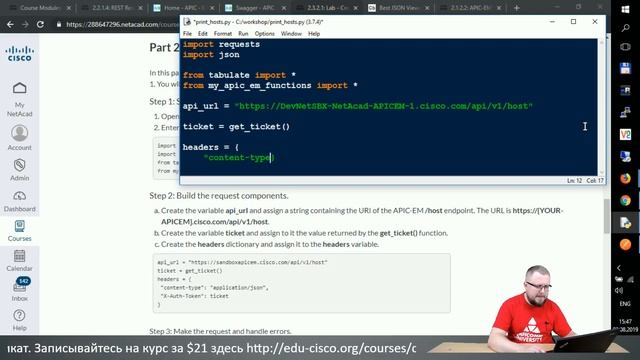Image resolution: width=640 pixels, height=360 pixels.
Task: Click the 'from tabulate import *' line
Action: (x=239, y=75)
